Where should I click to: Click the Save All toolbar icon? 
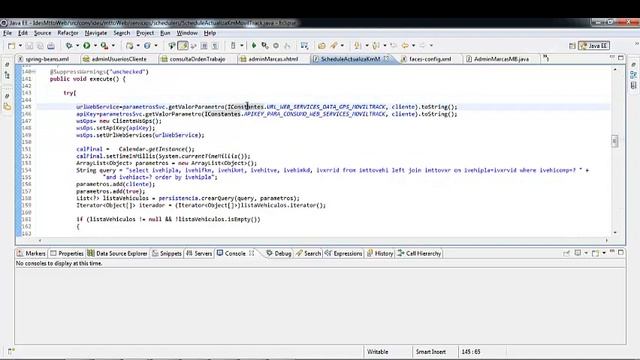click(x=40, y=46)
